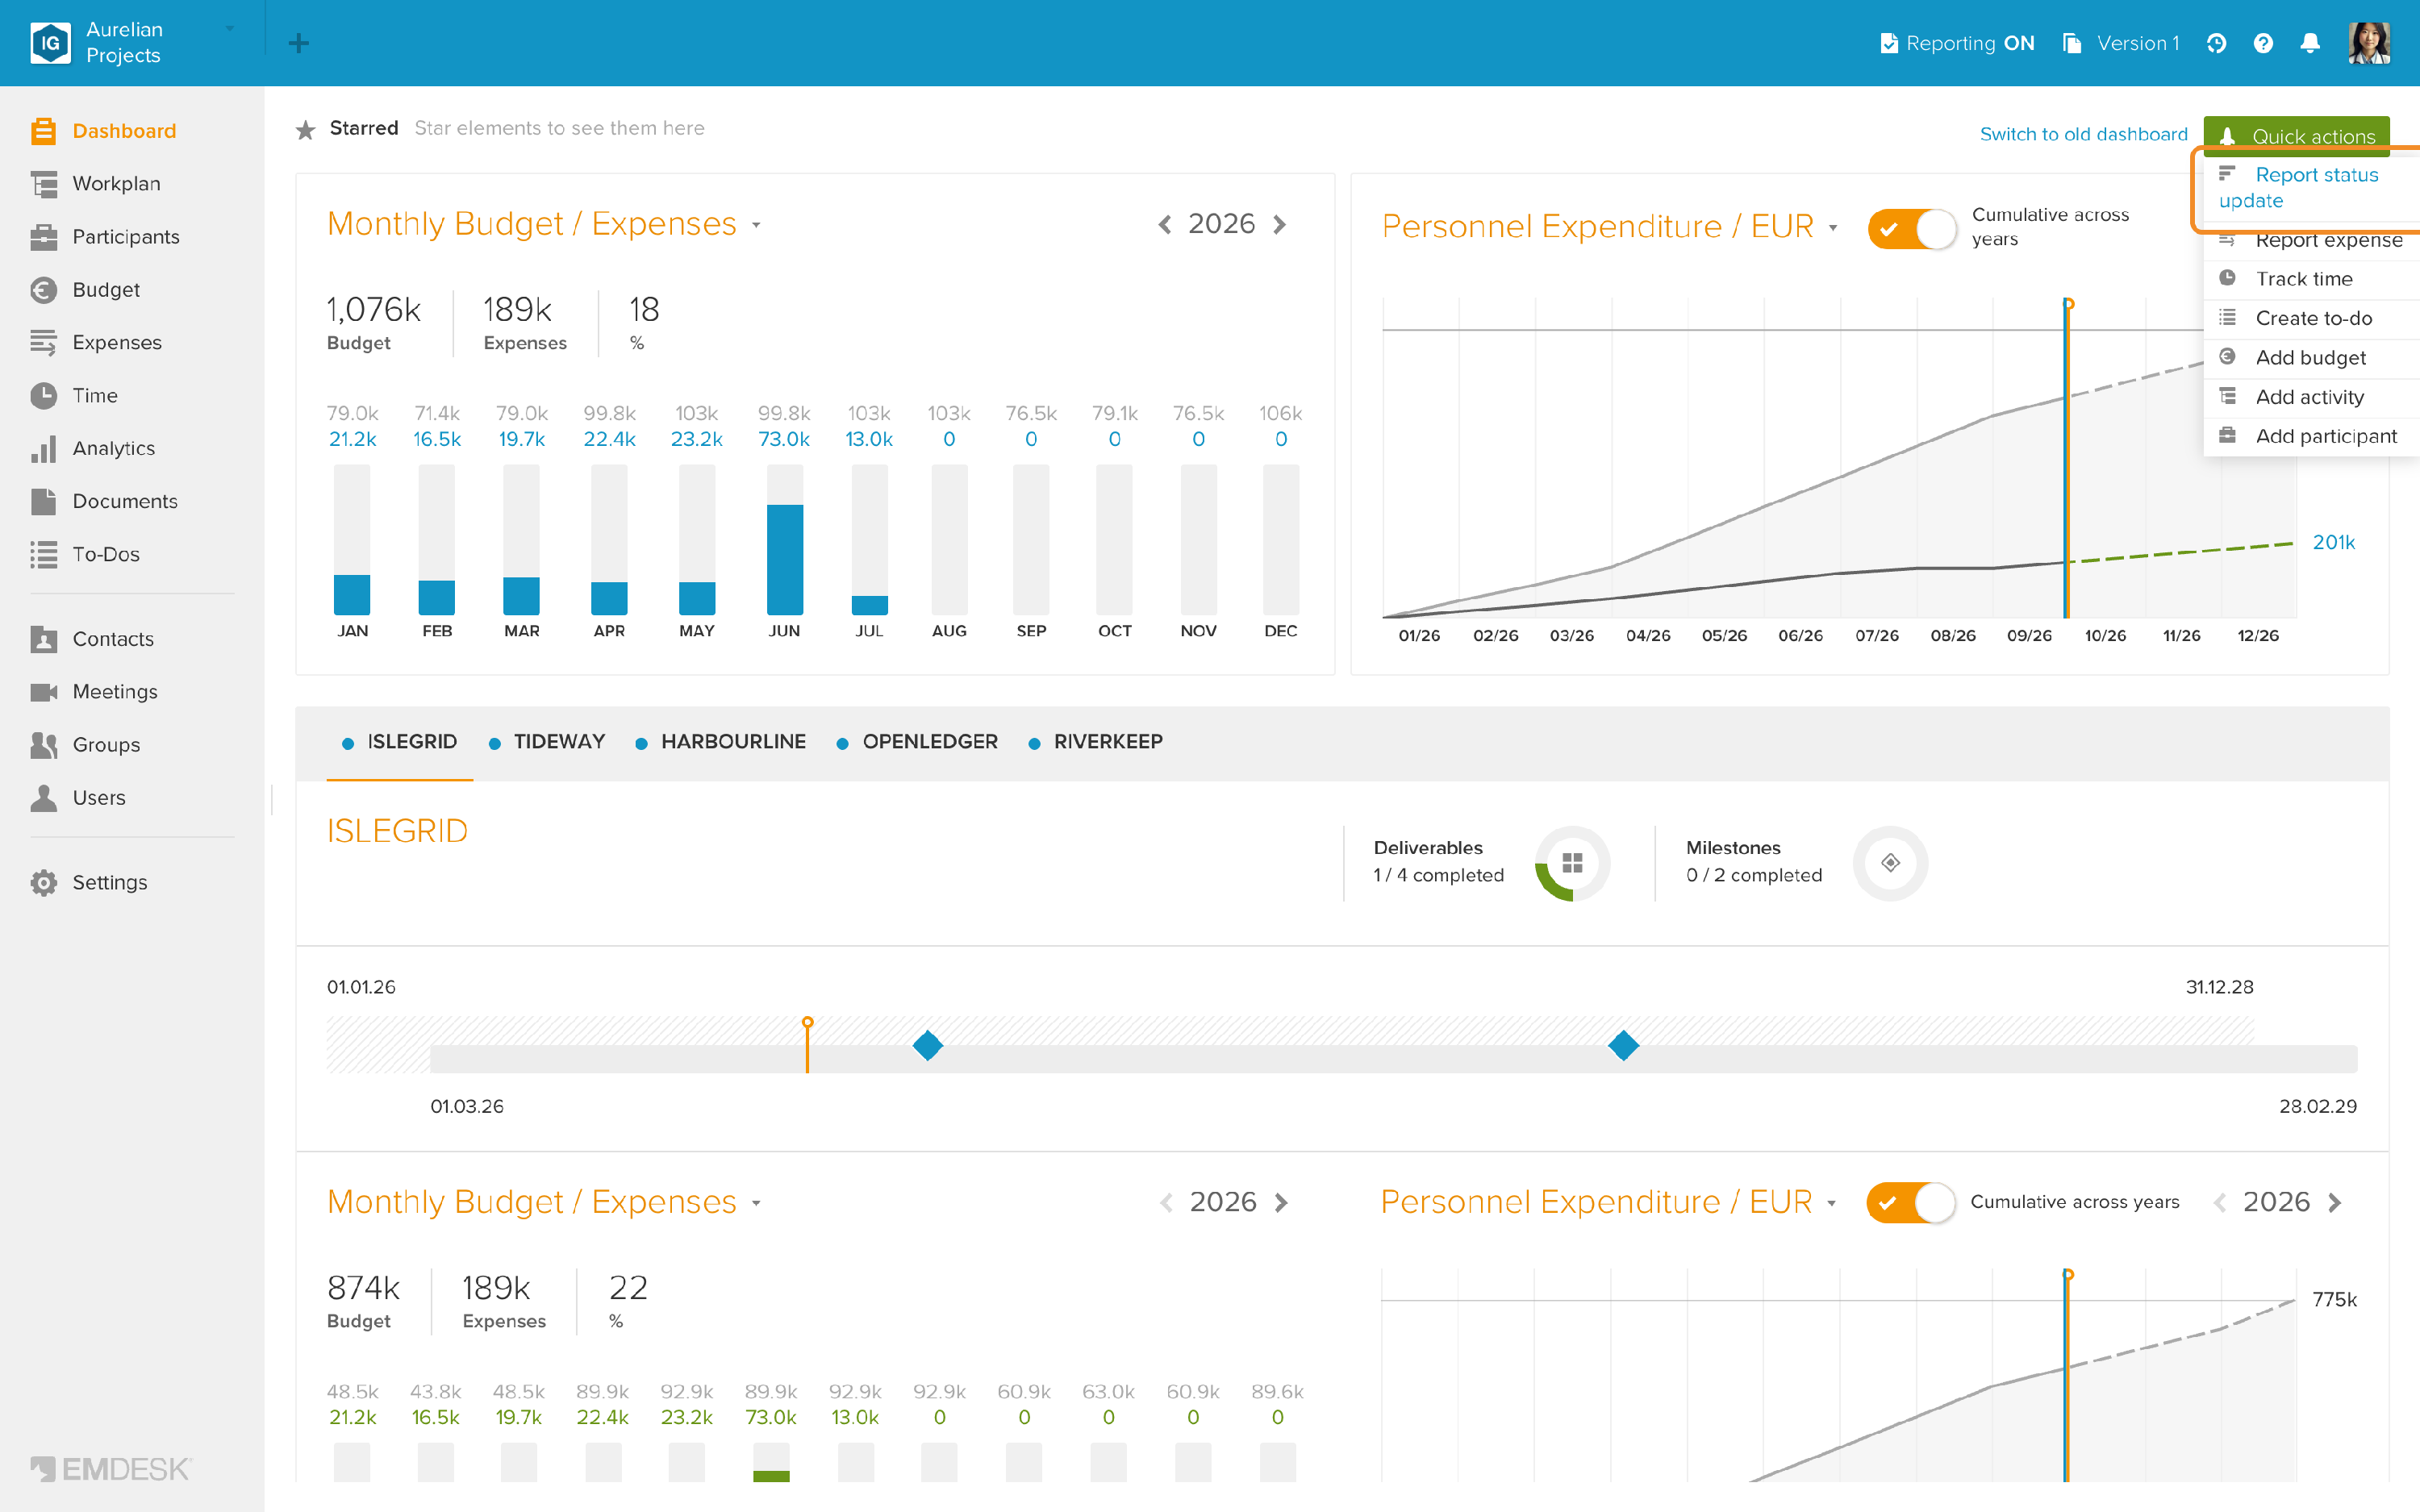Toggle lower Cumulative across years switch
Image resolution: width=2420 pixels, height=1512 pixels.
pyautogui.click(x=1910, y=1202)
